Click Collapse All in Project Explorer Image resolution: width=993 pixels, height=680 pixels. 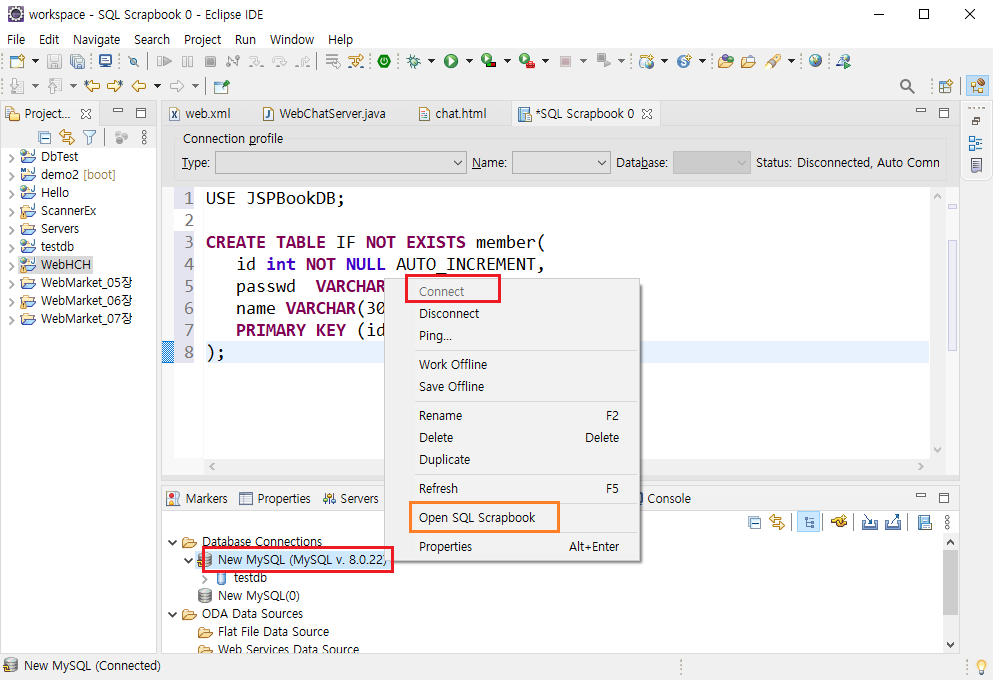[x=45, y=137]
